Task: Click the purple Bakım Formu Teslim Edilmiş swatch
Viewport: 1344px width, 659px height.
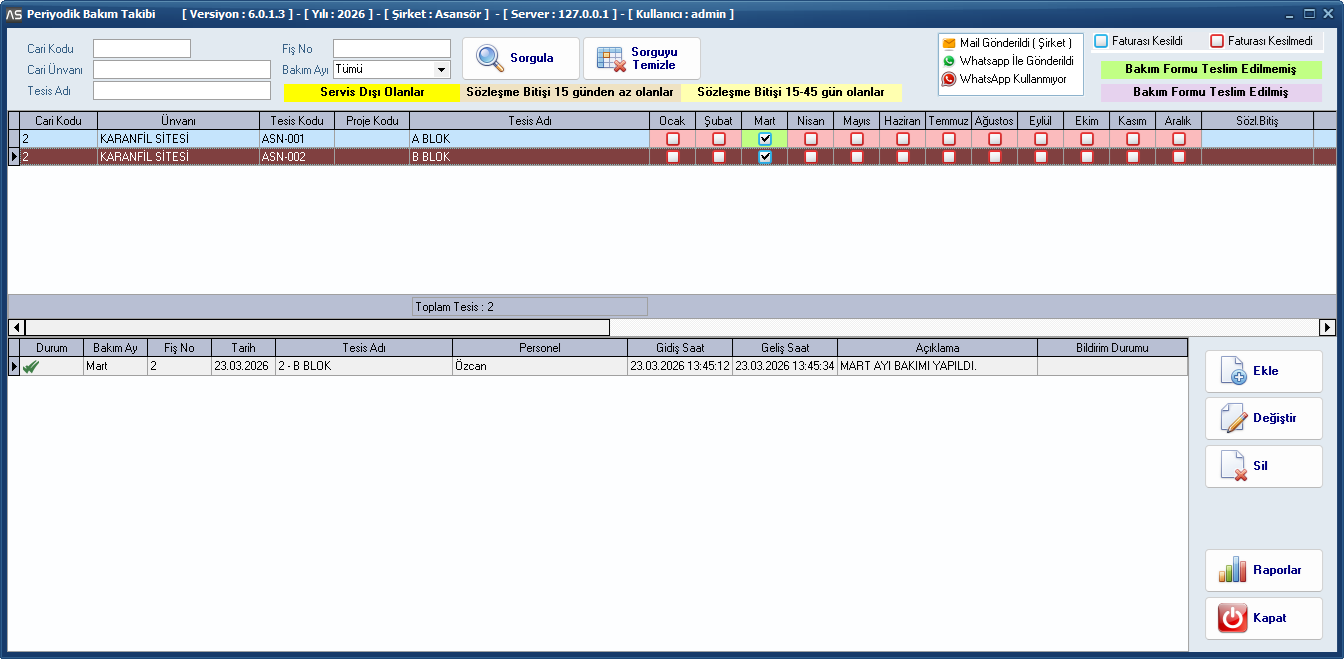Action: 1210,92
